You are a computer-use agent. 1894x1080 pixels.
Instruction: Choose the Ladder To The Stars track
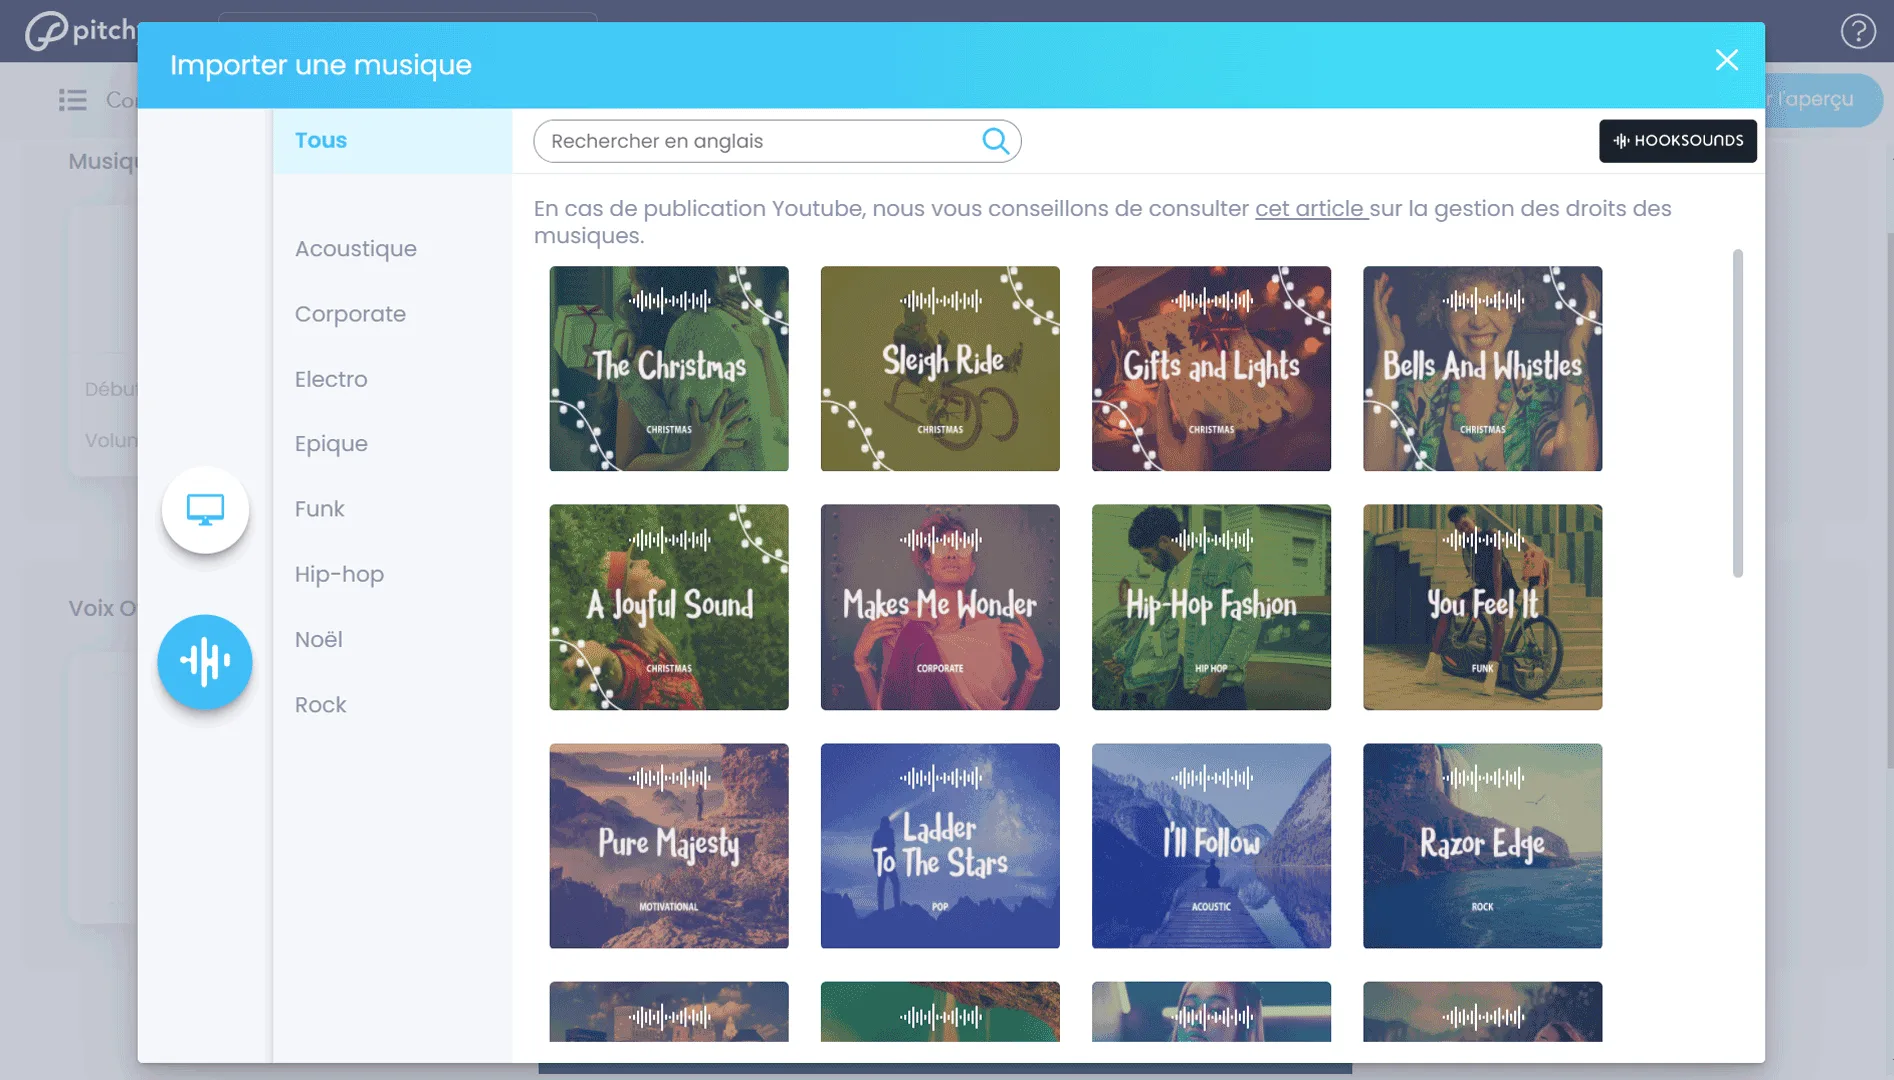940,845
